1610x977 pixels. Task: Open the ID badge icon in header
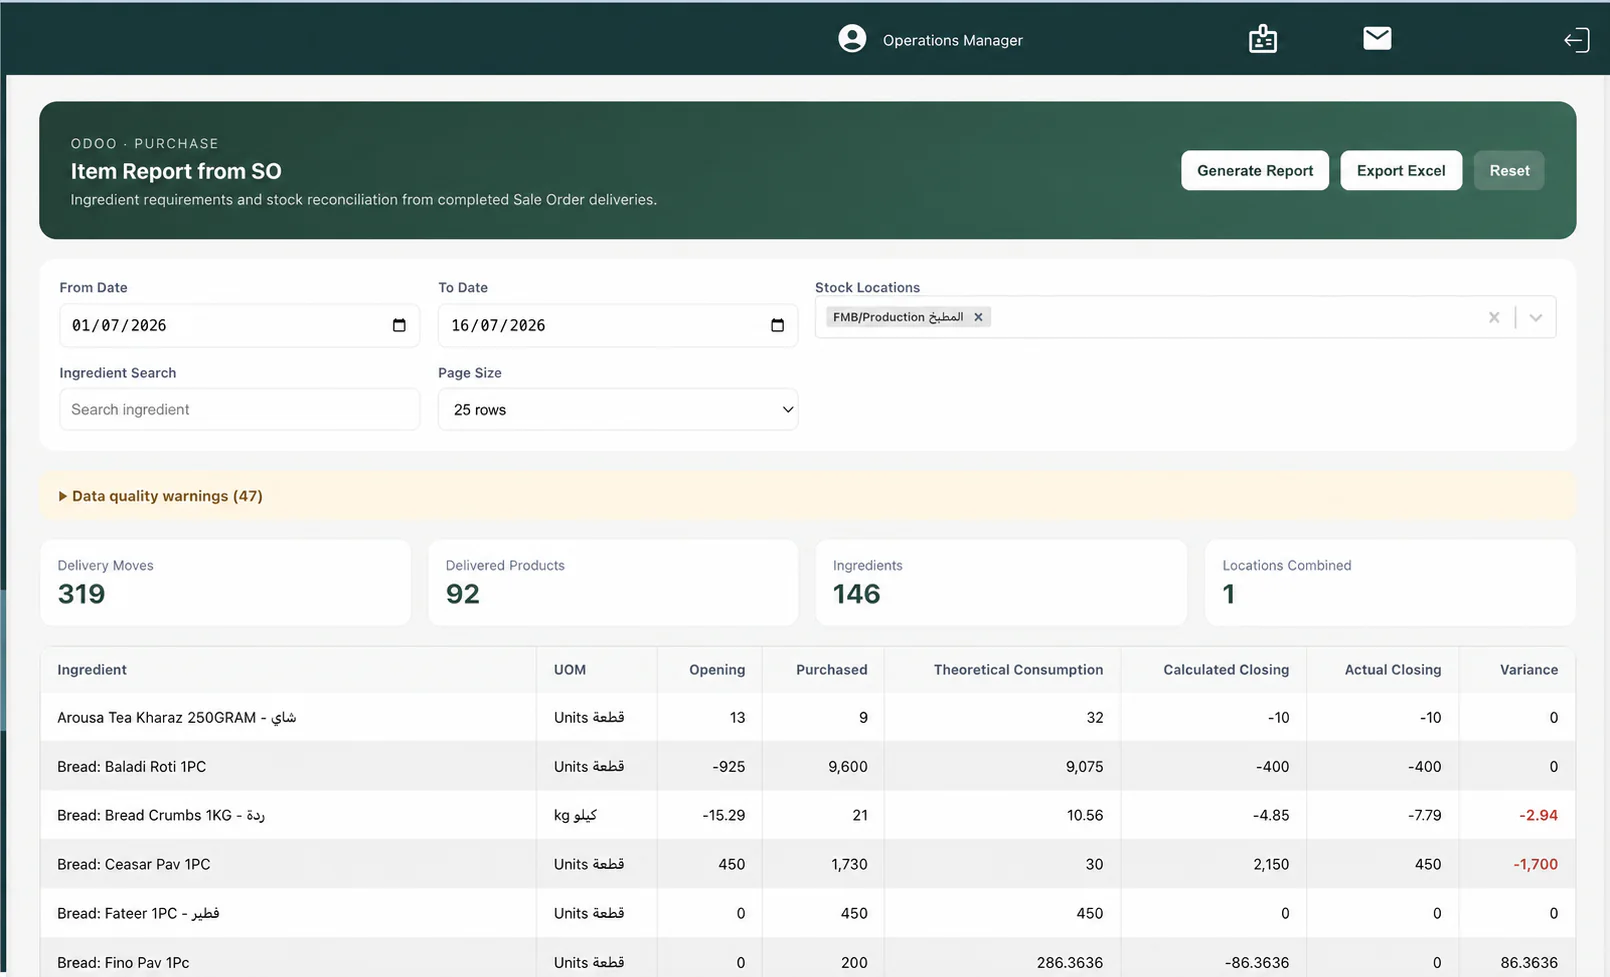click(x=1263, y=39)
